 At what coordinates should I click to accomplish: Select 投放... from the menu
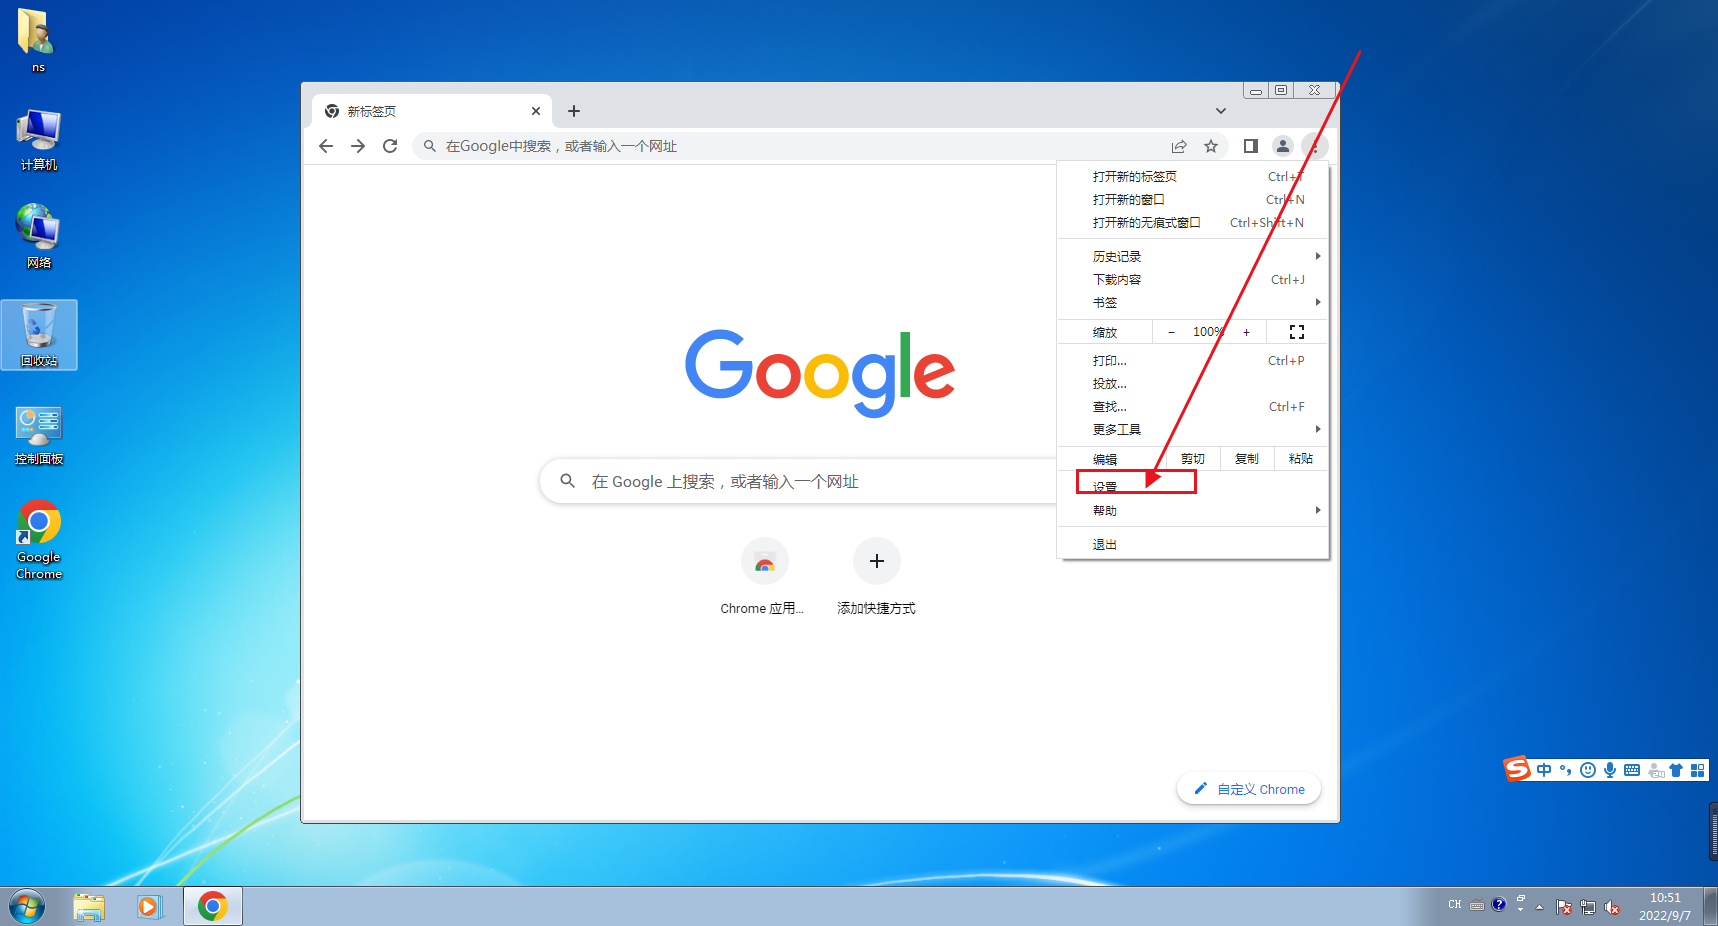coord(1193,384)
